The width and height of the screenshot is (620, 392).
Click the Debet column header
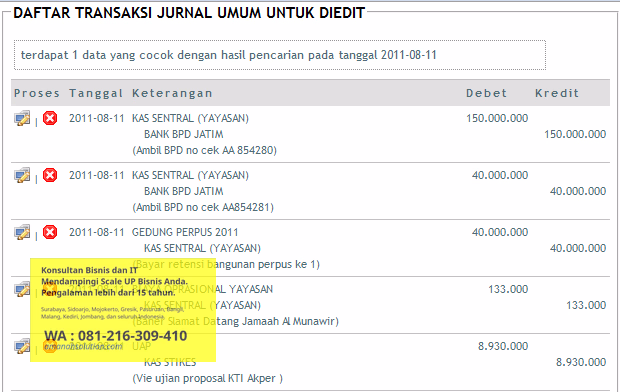[486, 93]
